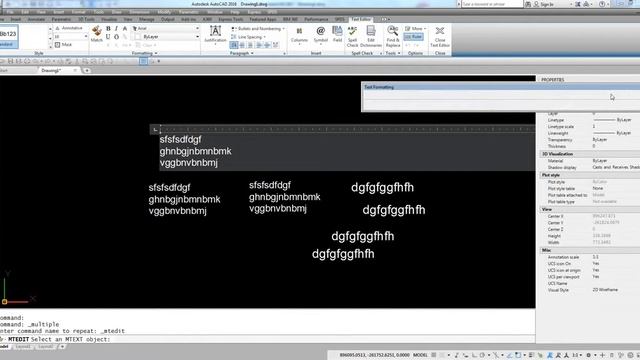Open the Help question mark icon
The width and height of the screenshot is (640, 360).
click(602, 4)
